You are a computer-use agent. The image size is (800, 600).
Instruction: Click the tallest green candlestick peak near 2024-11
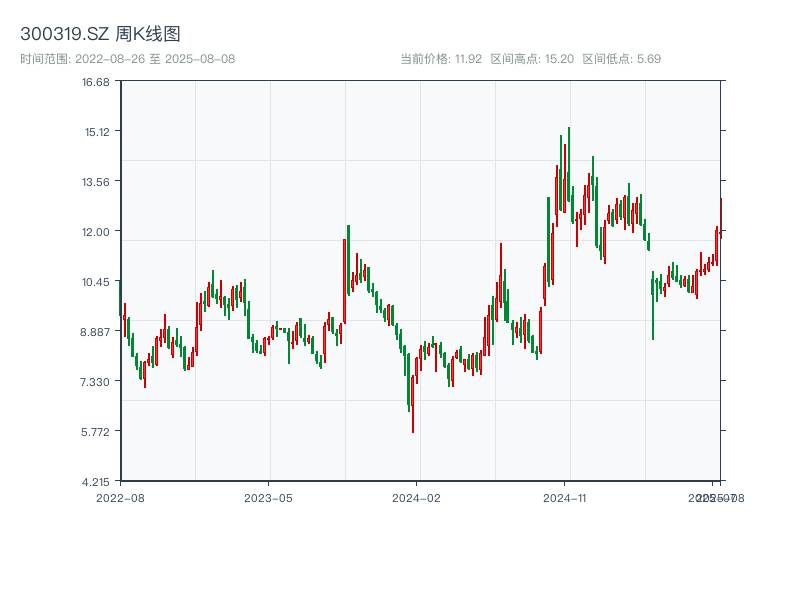pyautogui.click(x=569, y=163)
